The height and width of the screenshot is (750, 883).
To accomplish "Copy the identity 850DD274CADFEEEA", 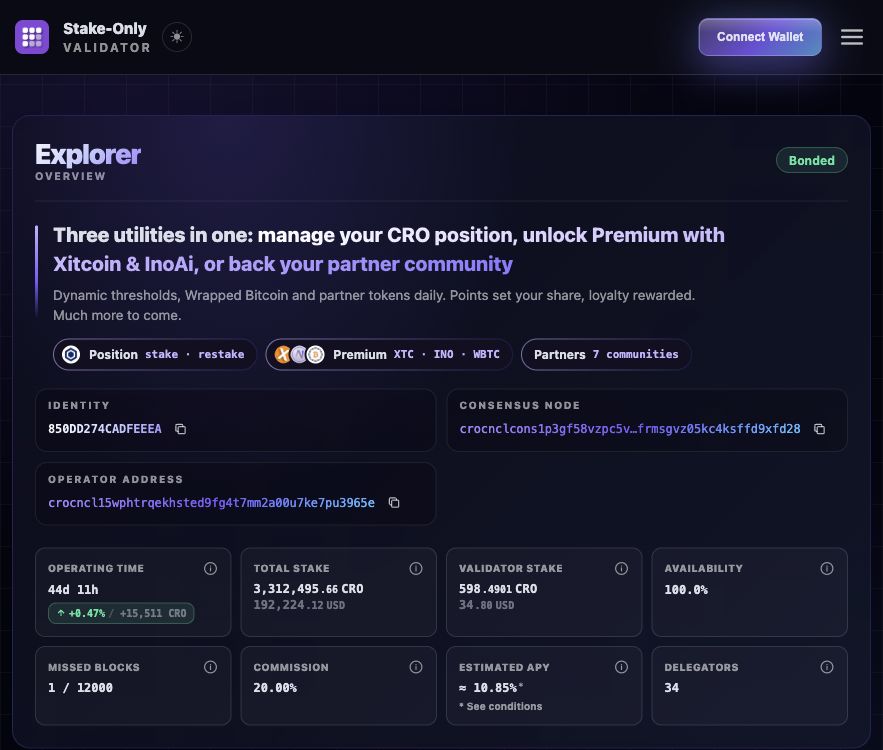I will tap(180, 429).
